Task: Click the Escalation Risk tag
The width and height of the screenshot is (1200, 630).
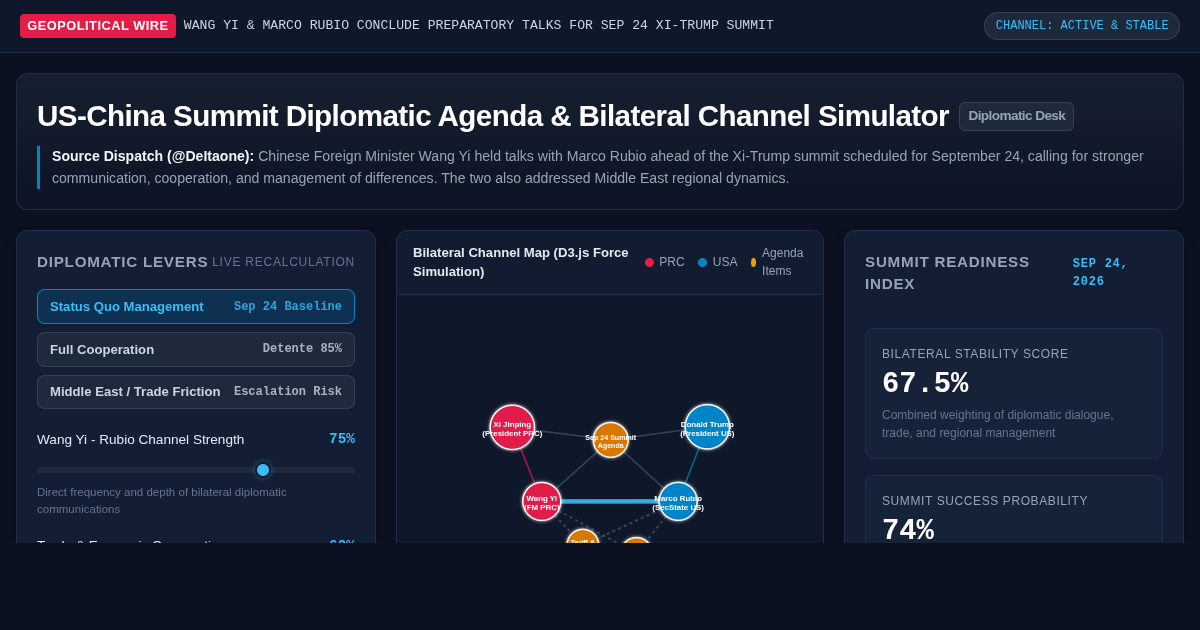Action: tap(288, 392)
